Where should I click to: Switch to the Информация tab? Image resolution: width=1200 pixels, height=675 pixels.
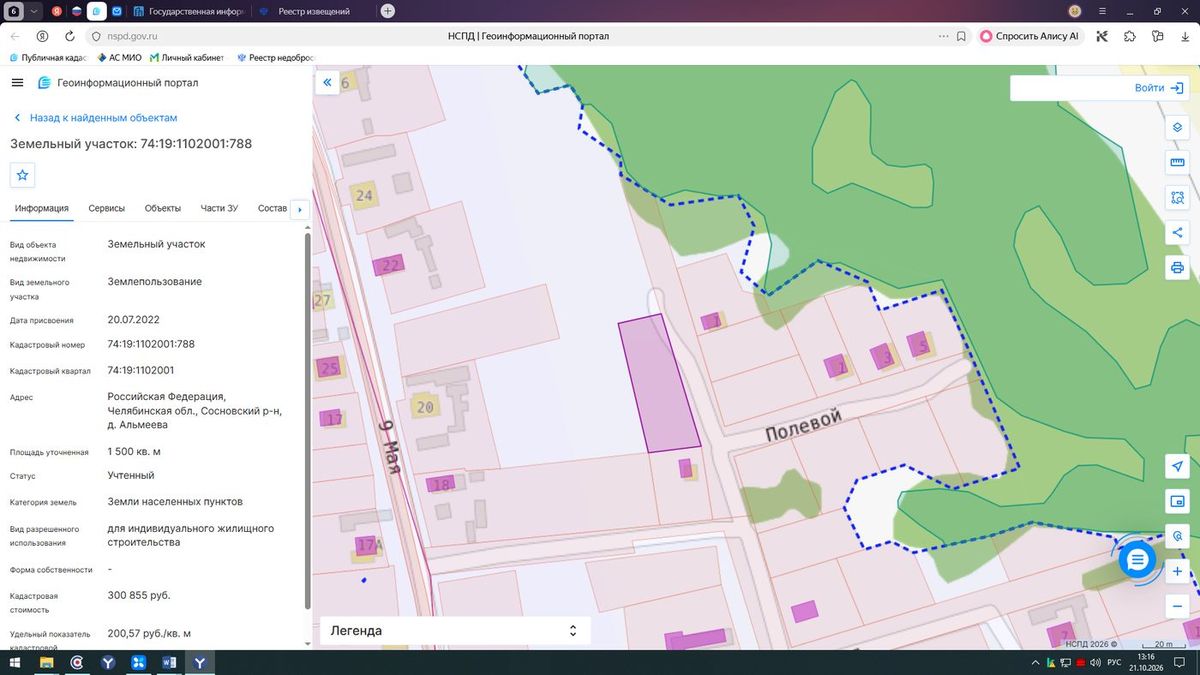point(42,208)
